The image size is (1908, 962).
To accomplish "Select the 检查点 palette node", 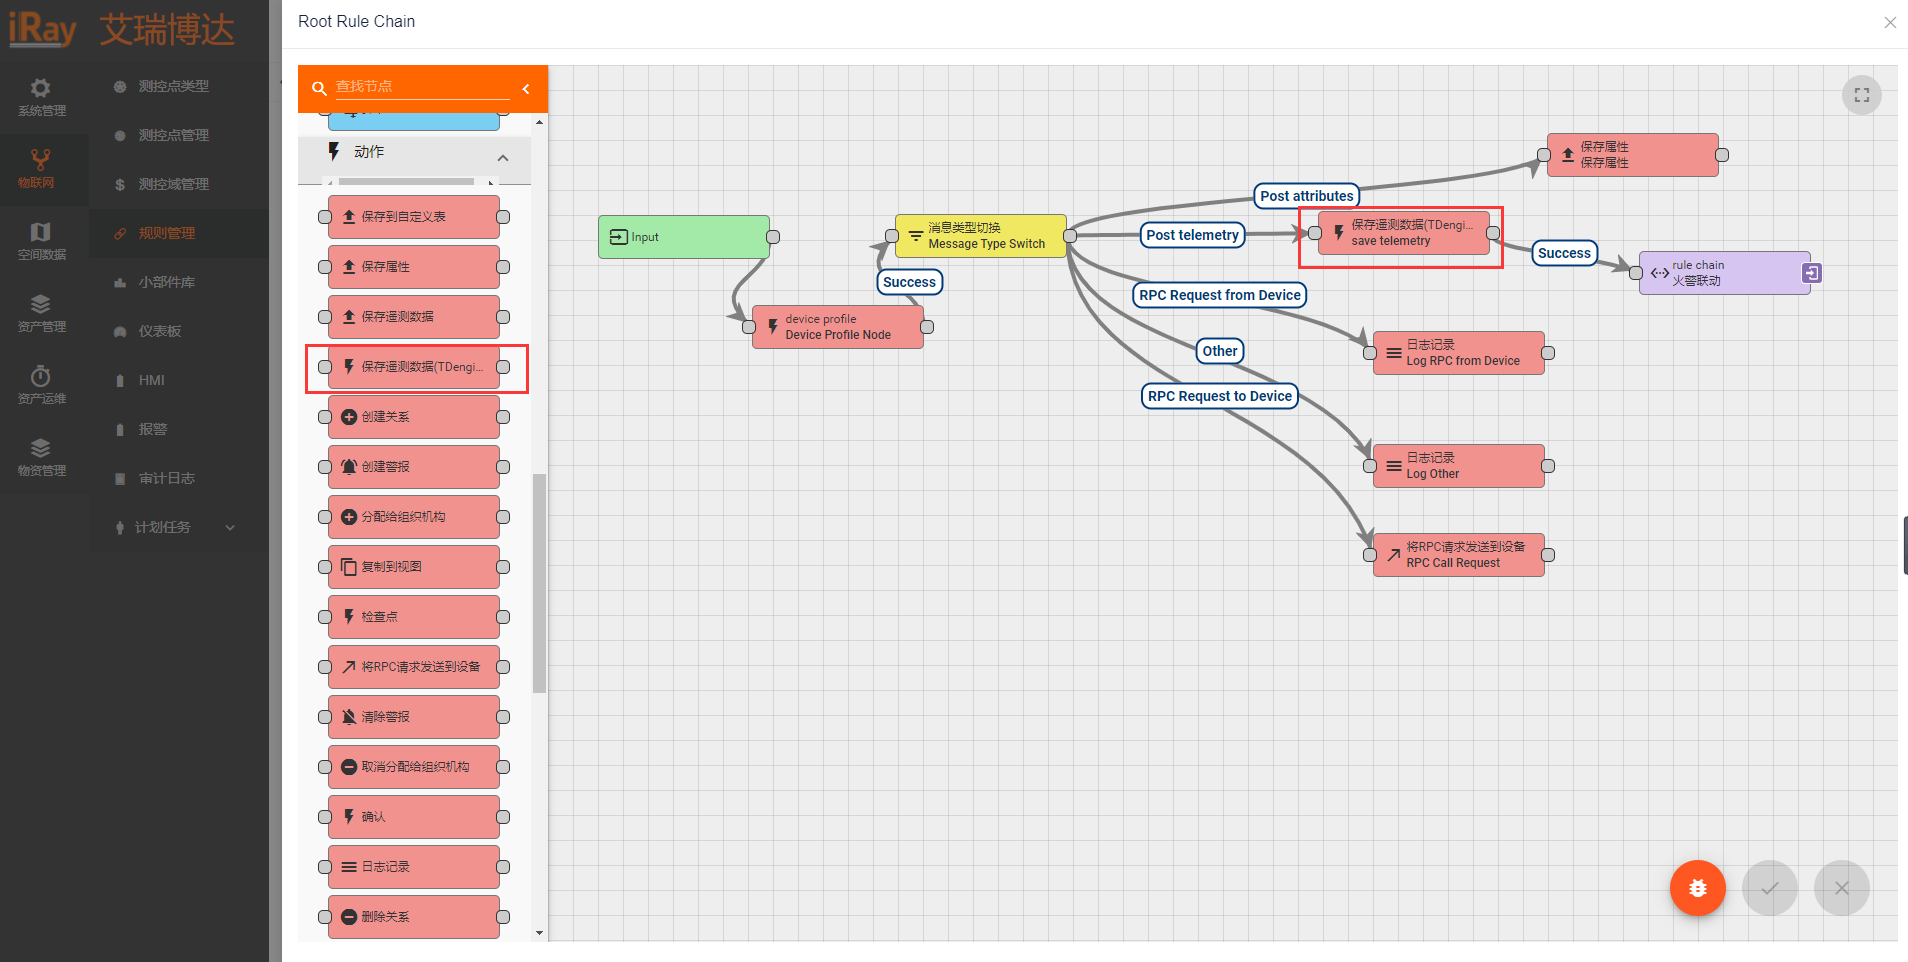I will pyautogui.click(x=414, y=617).
